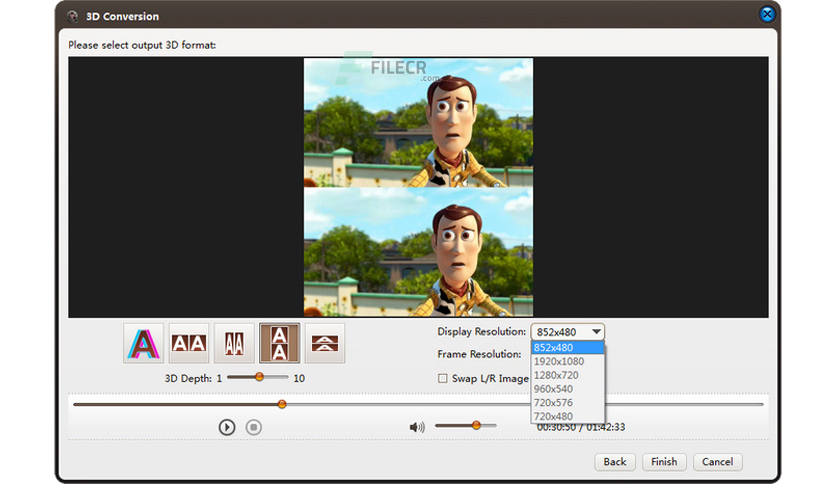Click the video seek bar handle
836x484 pixels.
(x=282, y=405)
